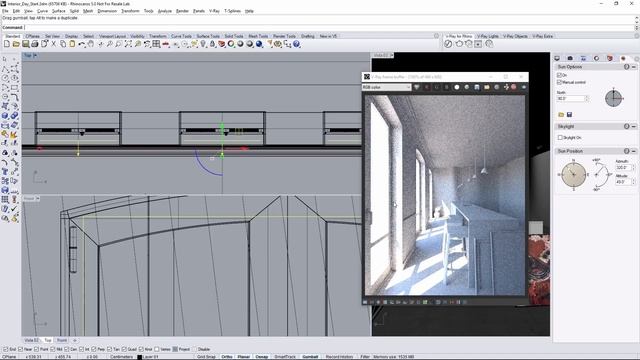Open the Render menu
640x360 pixels.
click(182, 11)
